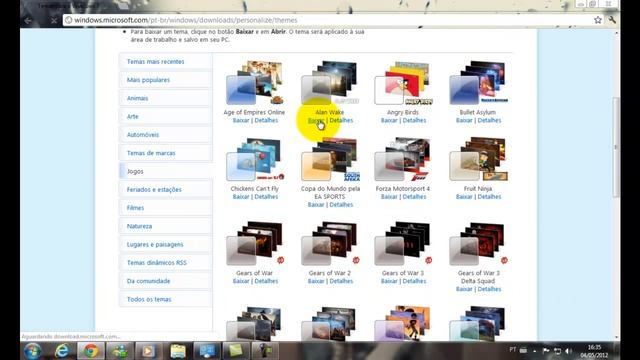Click the browser back arrow
Image resolution: width=640 pixels, height=360 pixels.
tap(28, 20)
